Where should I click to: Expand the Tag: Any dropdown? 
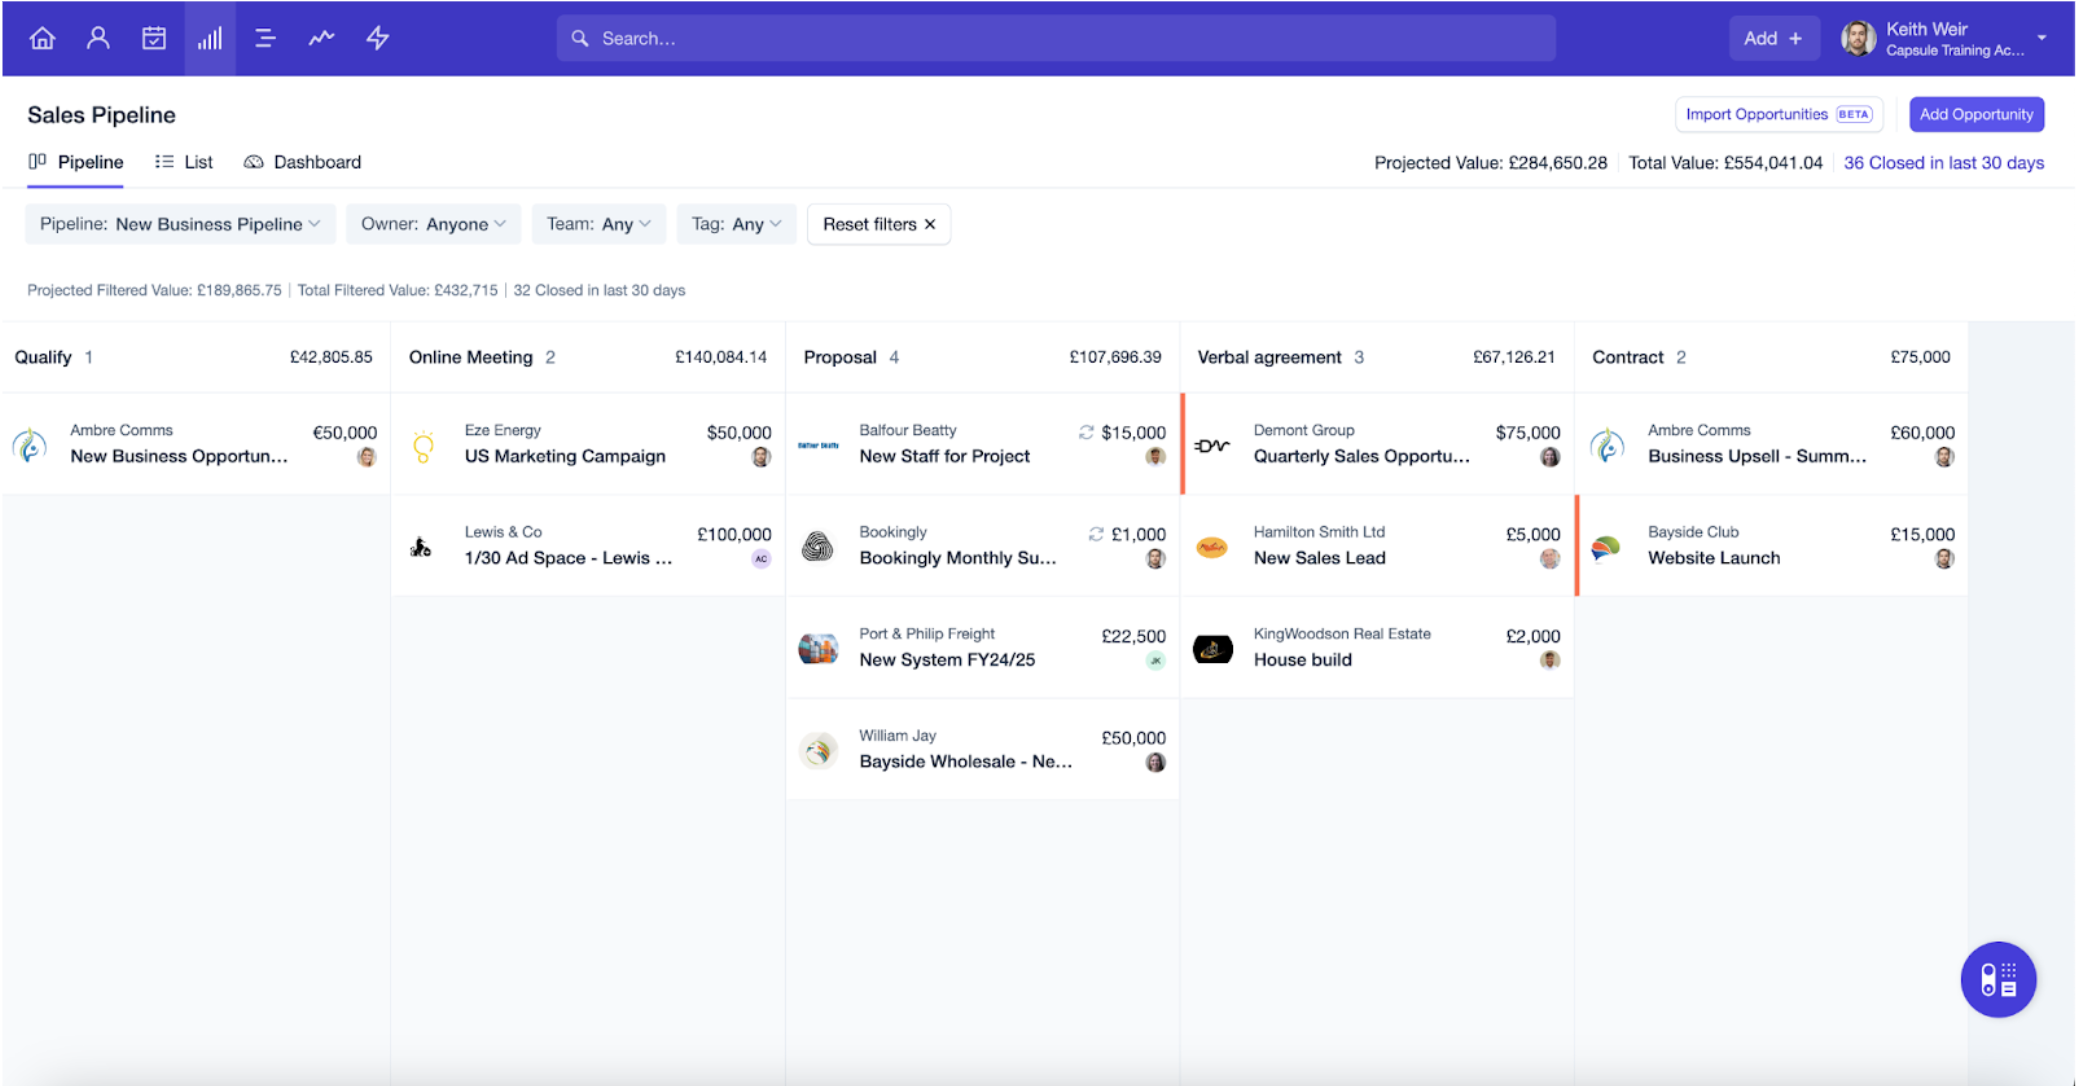pos(736,224)
